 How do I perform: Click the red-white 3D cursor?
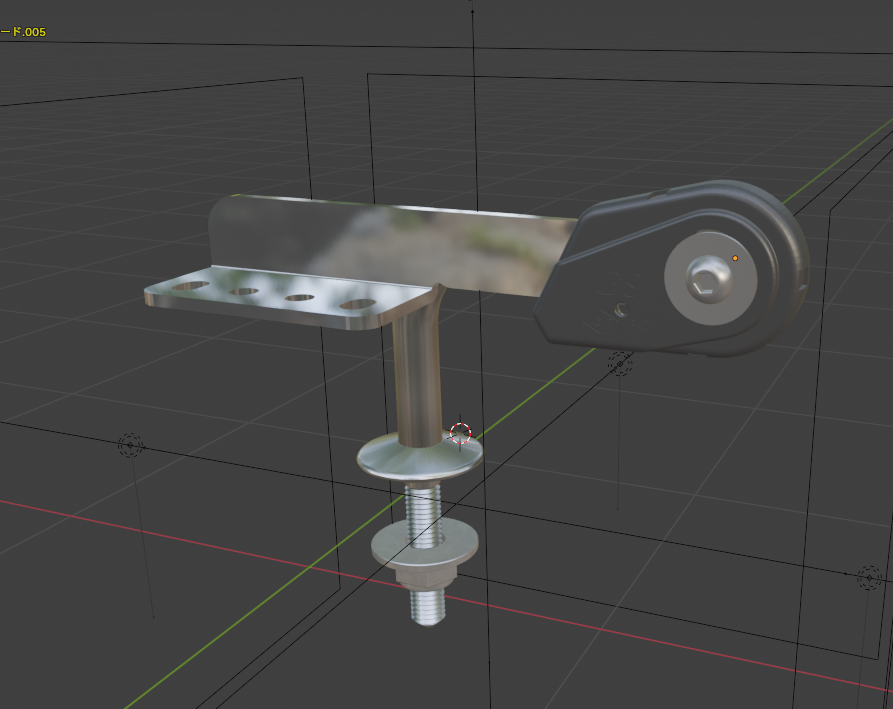[460, 433]
